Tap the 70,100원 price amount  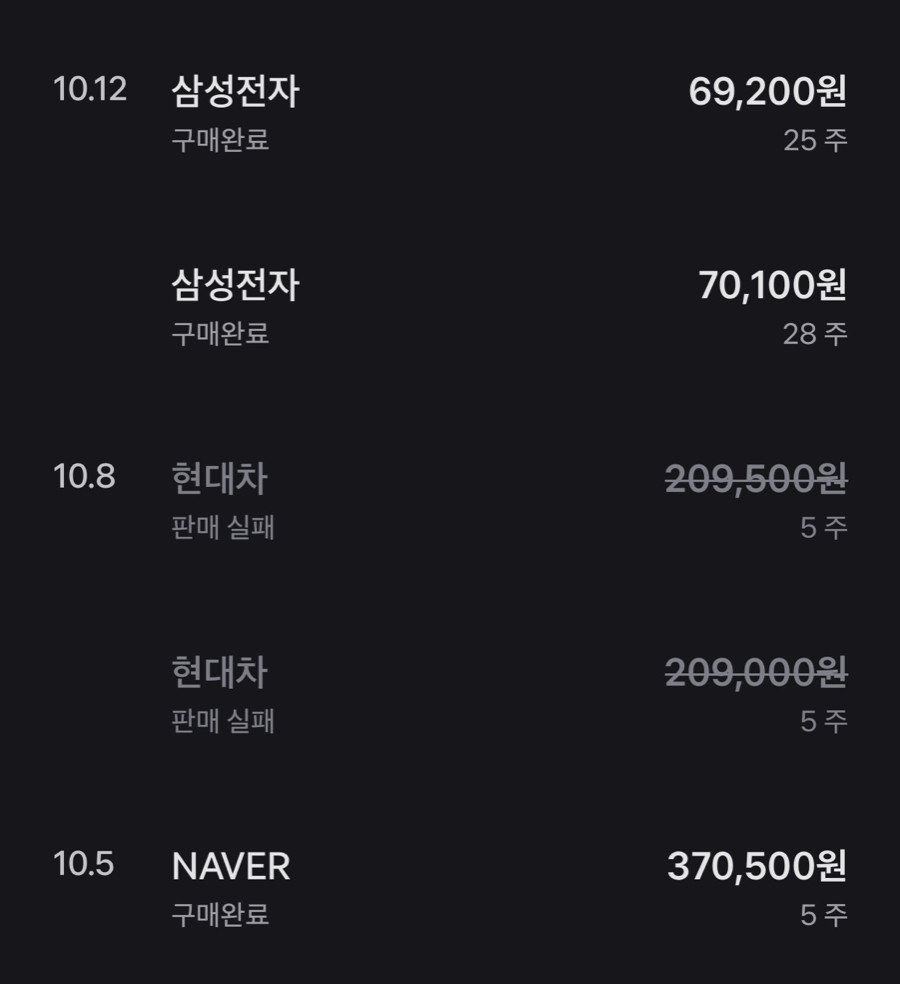pyautogui.click(x=773, y=286)
